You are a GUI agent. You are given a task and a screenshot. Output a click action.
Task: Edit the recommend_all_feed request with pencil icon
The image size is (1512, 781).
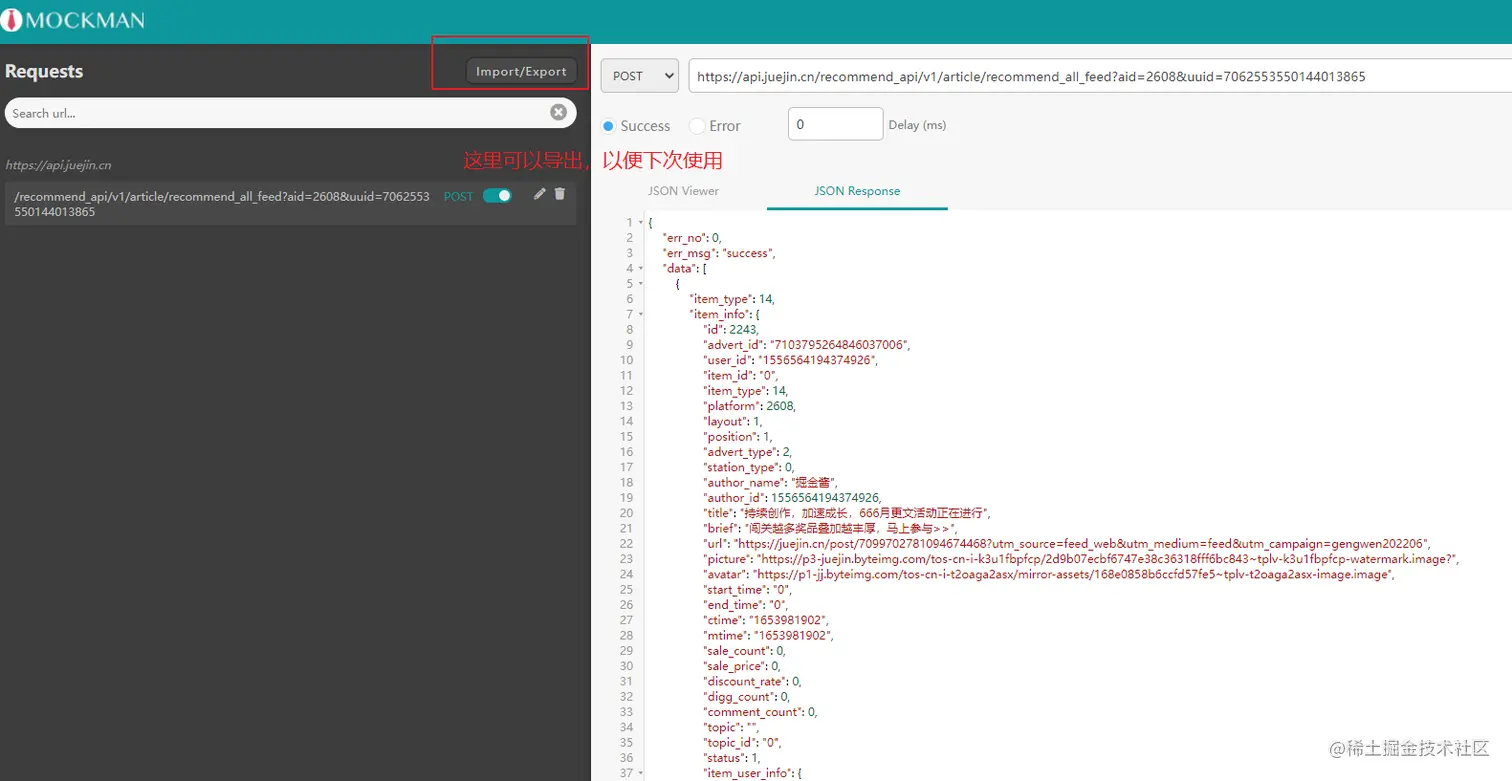point(540,194)
